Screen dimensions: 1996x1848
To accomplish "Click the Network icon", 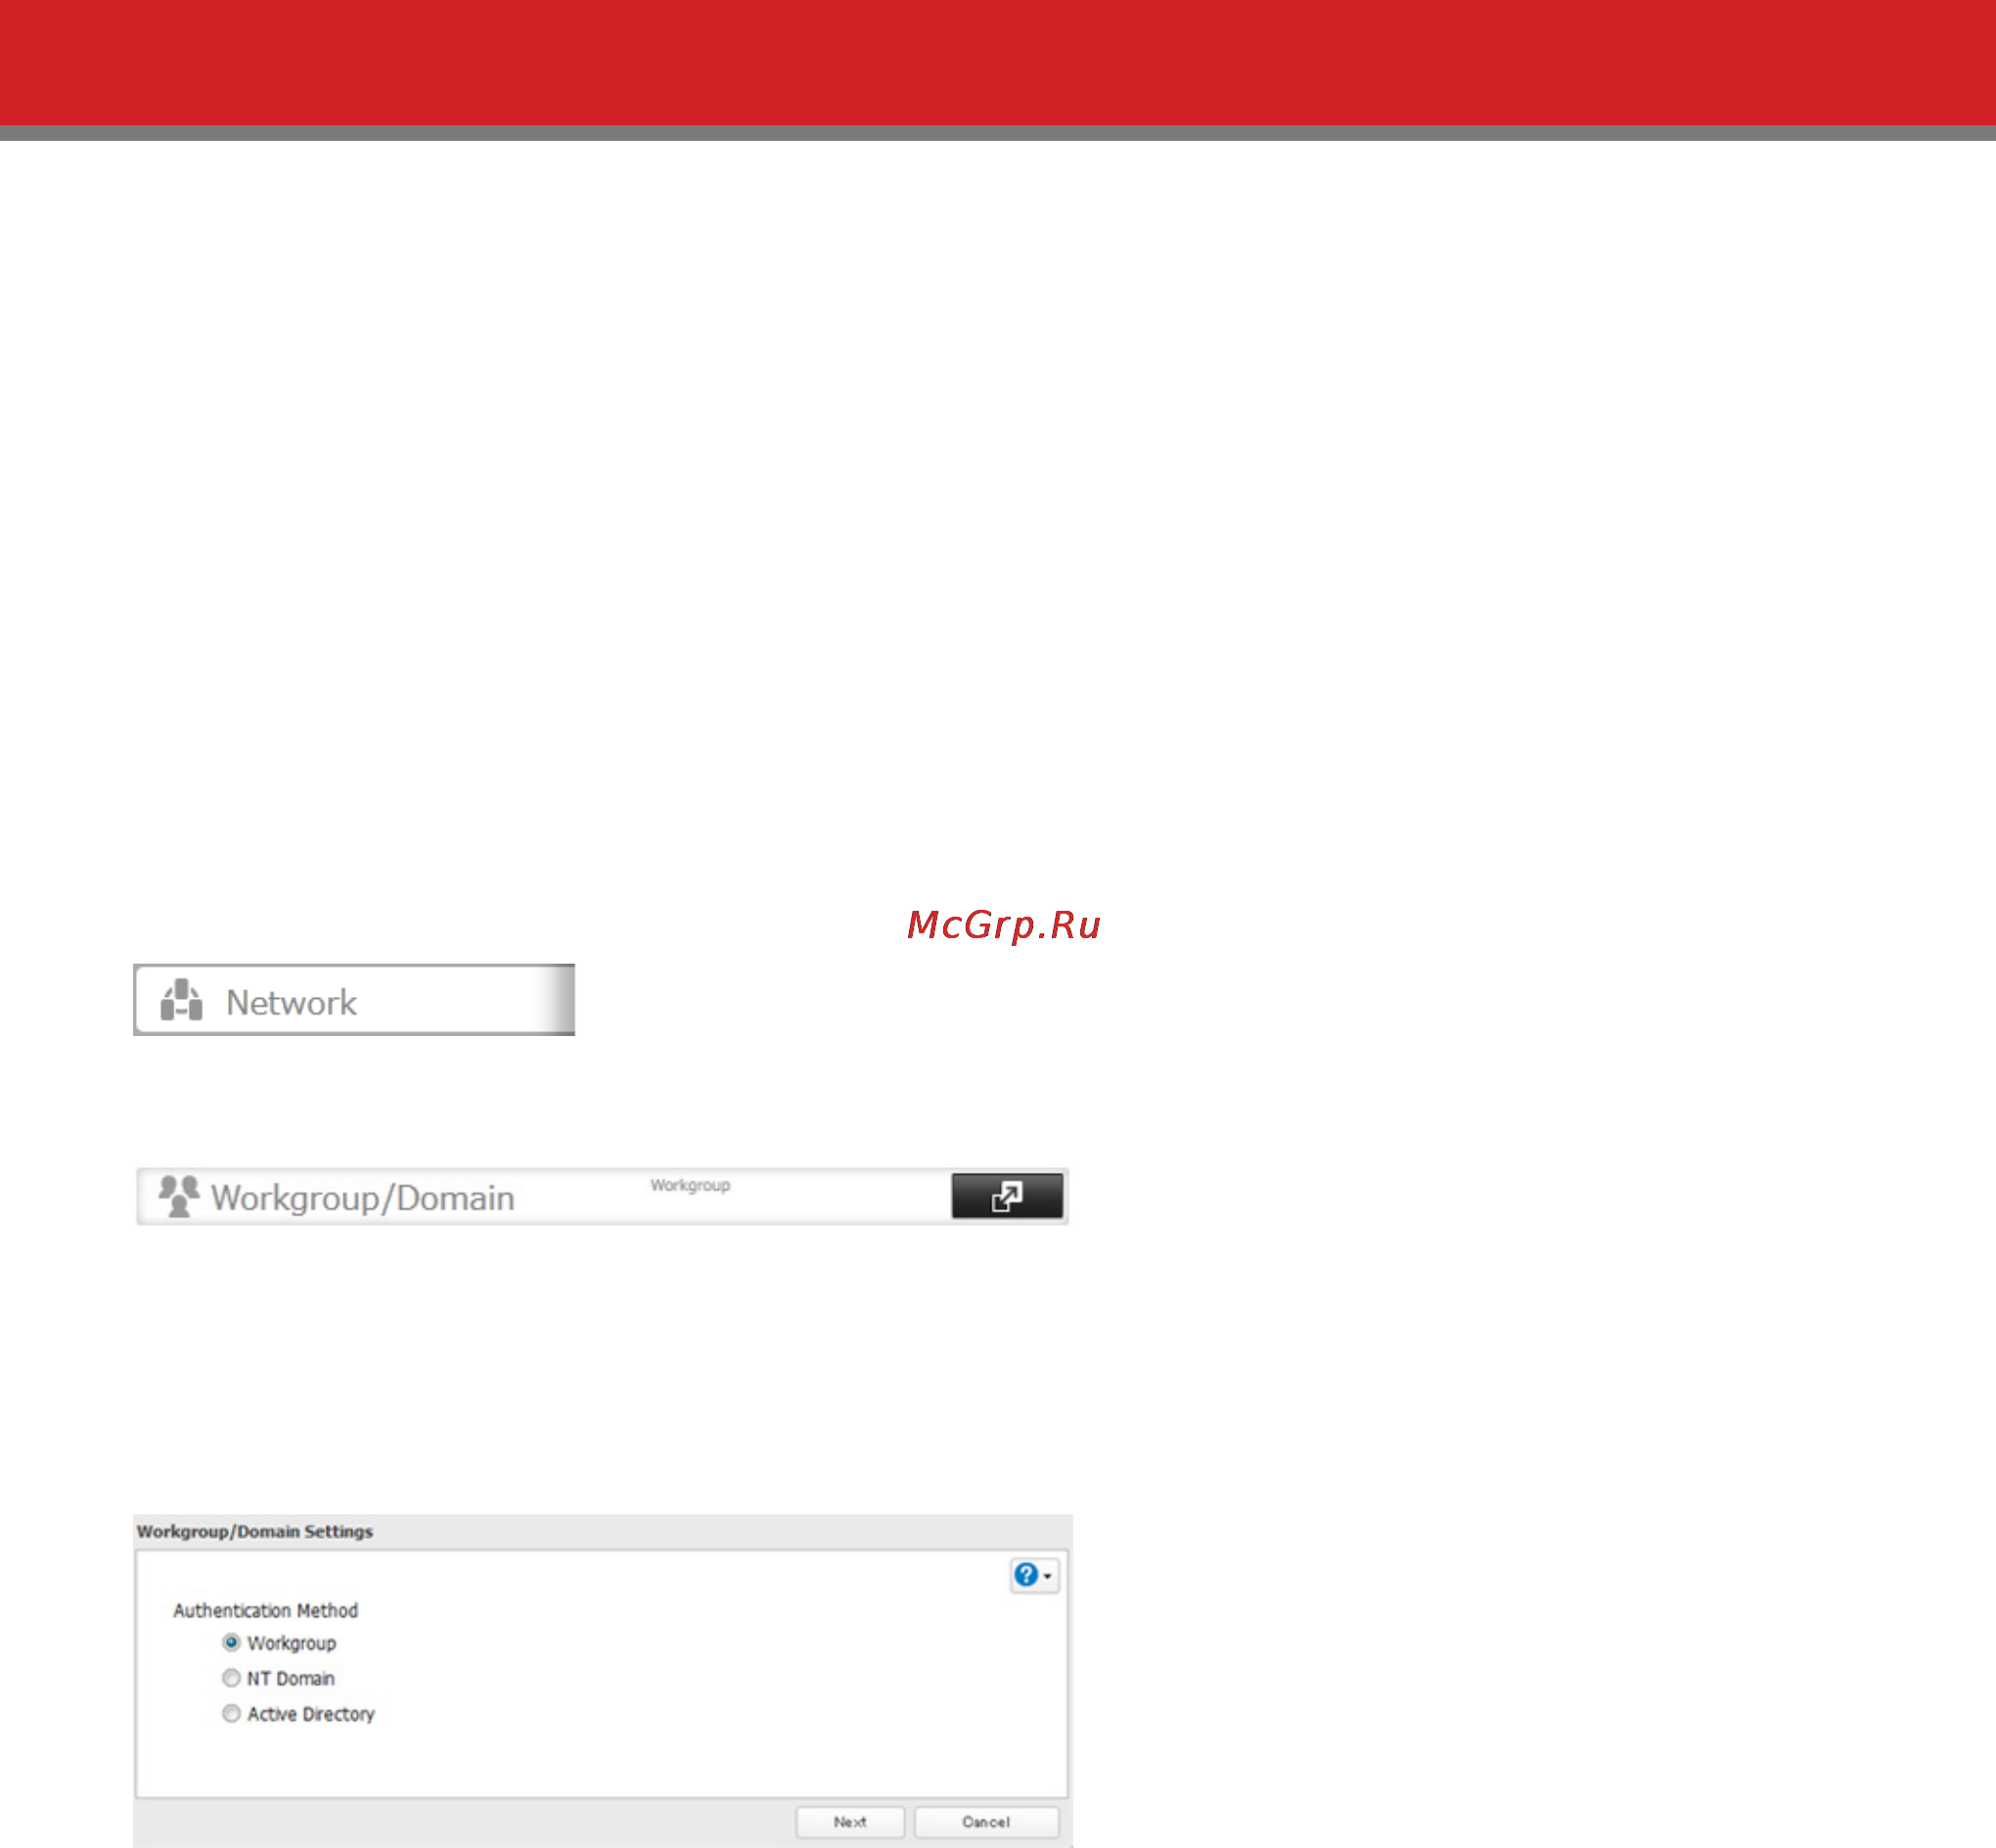I will (182, 1000).
